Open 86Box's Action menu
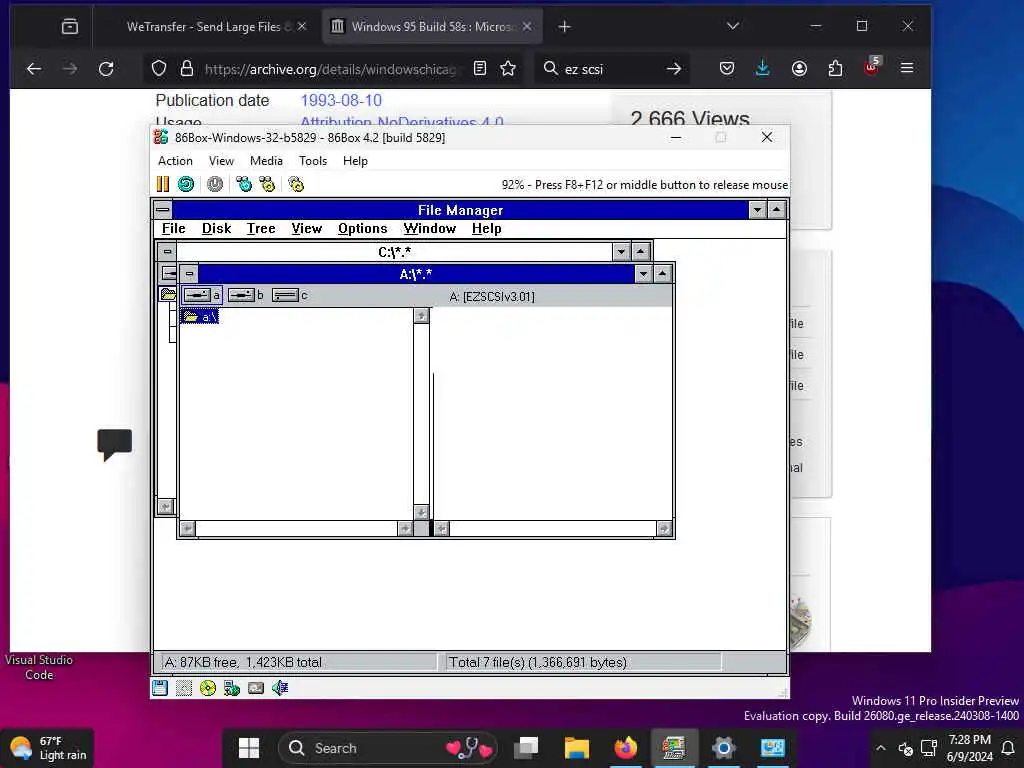The width and height of the screenshot is (1024, 768). 175,161
